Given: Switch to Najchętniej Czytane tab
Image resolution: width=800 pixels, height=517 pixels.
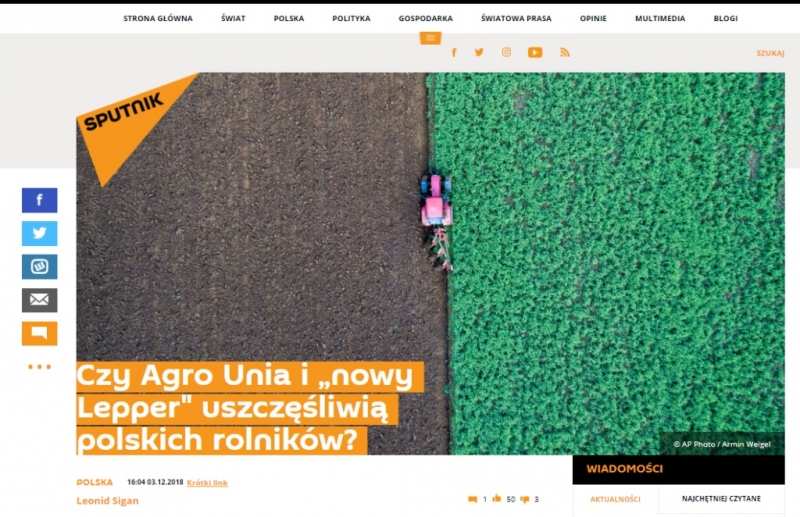Looking at the screenshot, I should click(721, 498).
